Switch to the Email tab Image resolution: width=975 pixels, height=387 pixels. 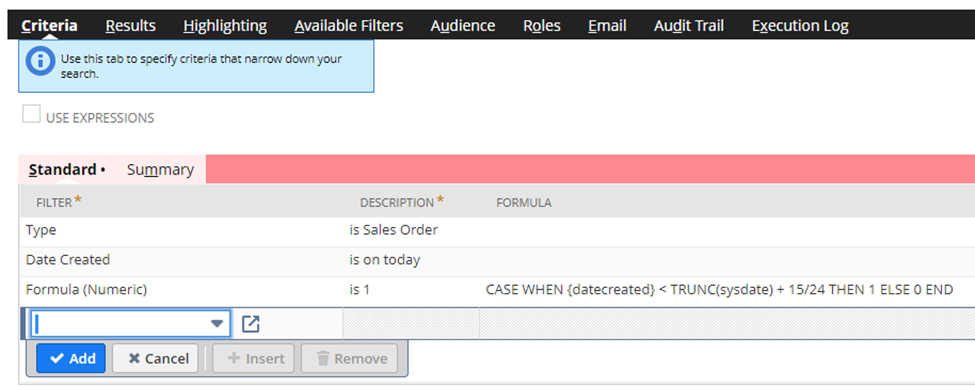coord(607,26)
